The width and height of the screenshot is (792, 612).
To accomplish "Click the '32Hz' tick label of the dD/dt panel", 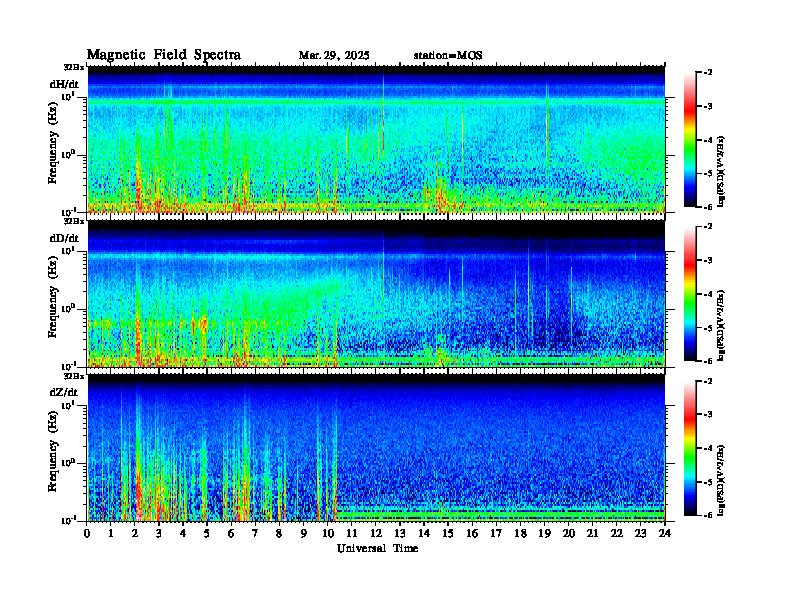I will [x=74, y=221].
